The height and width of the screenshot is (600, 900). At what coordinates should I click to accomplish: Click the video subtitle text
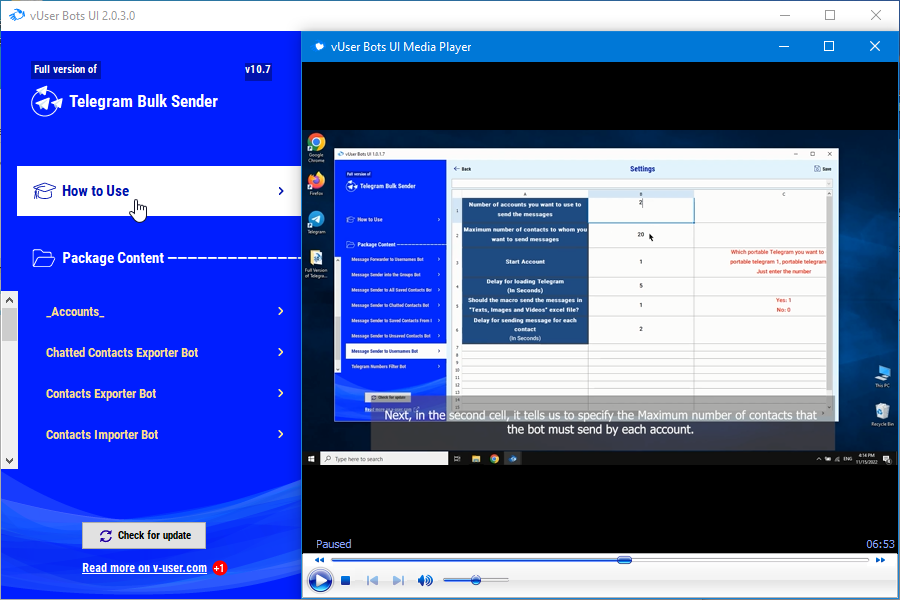click(600, 423)
